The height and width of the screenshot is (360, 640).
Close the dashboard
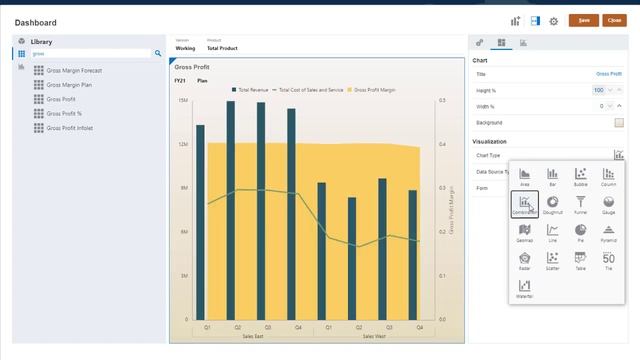(x=614, y=20)
